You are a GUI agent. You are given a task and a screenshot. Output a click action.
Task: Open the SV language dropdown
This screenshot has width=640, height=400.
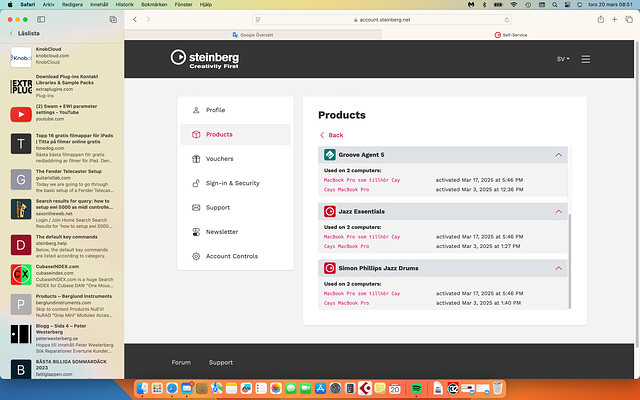point(563,59)
